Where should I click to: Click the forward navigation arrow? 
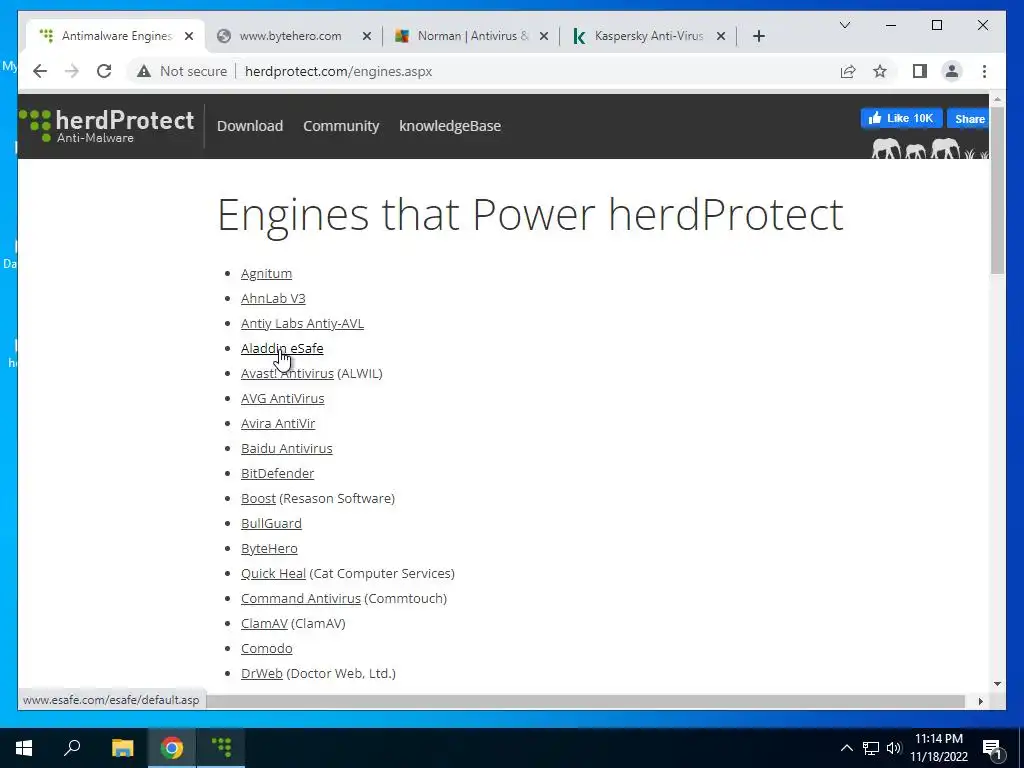pos(72,71)
